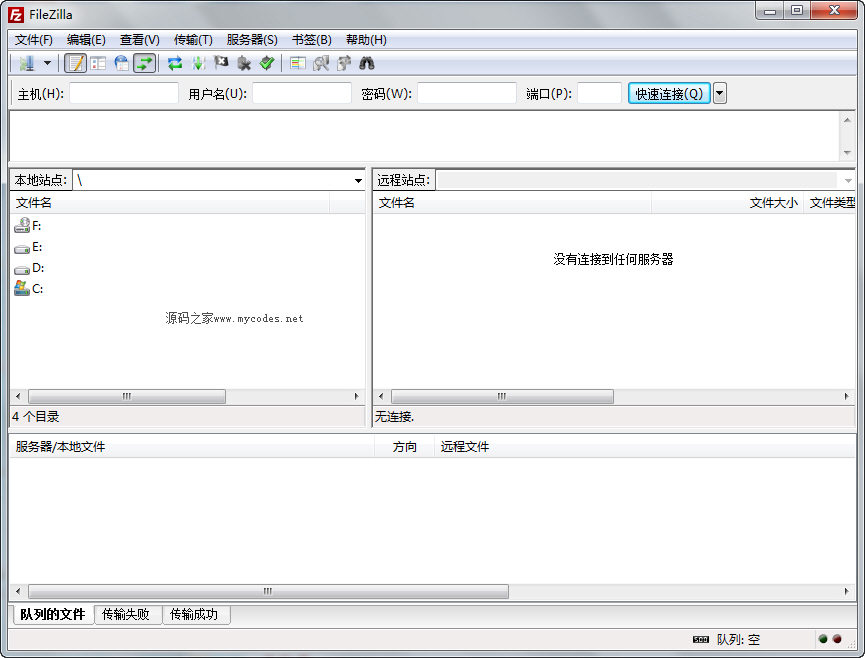865x658 pixels.
Task: Click the message log scroll up arrow
Action: coord(847,120)
